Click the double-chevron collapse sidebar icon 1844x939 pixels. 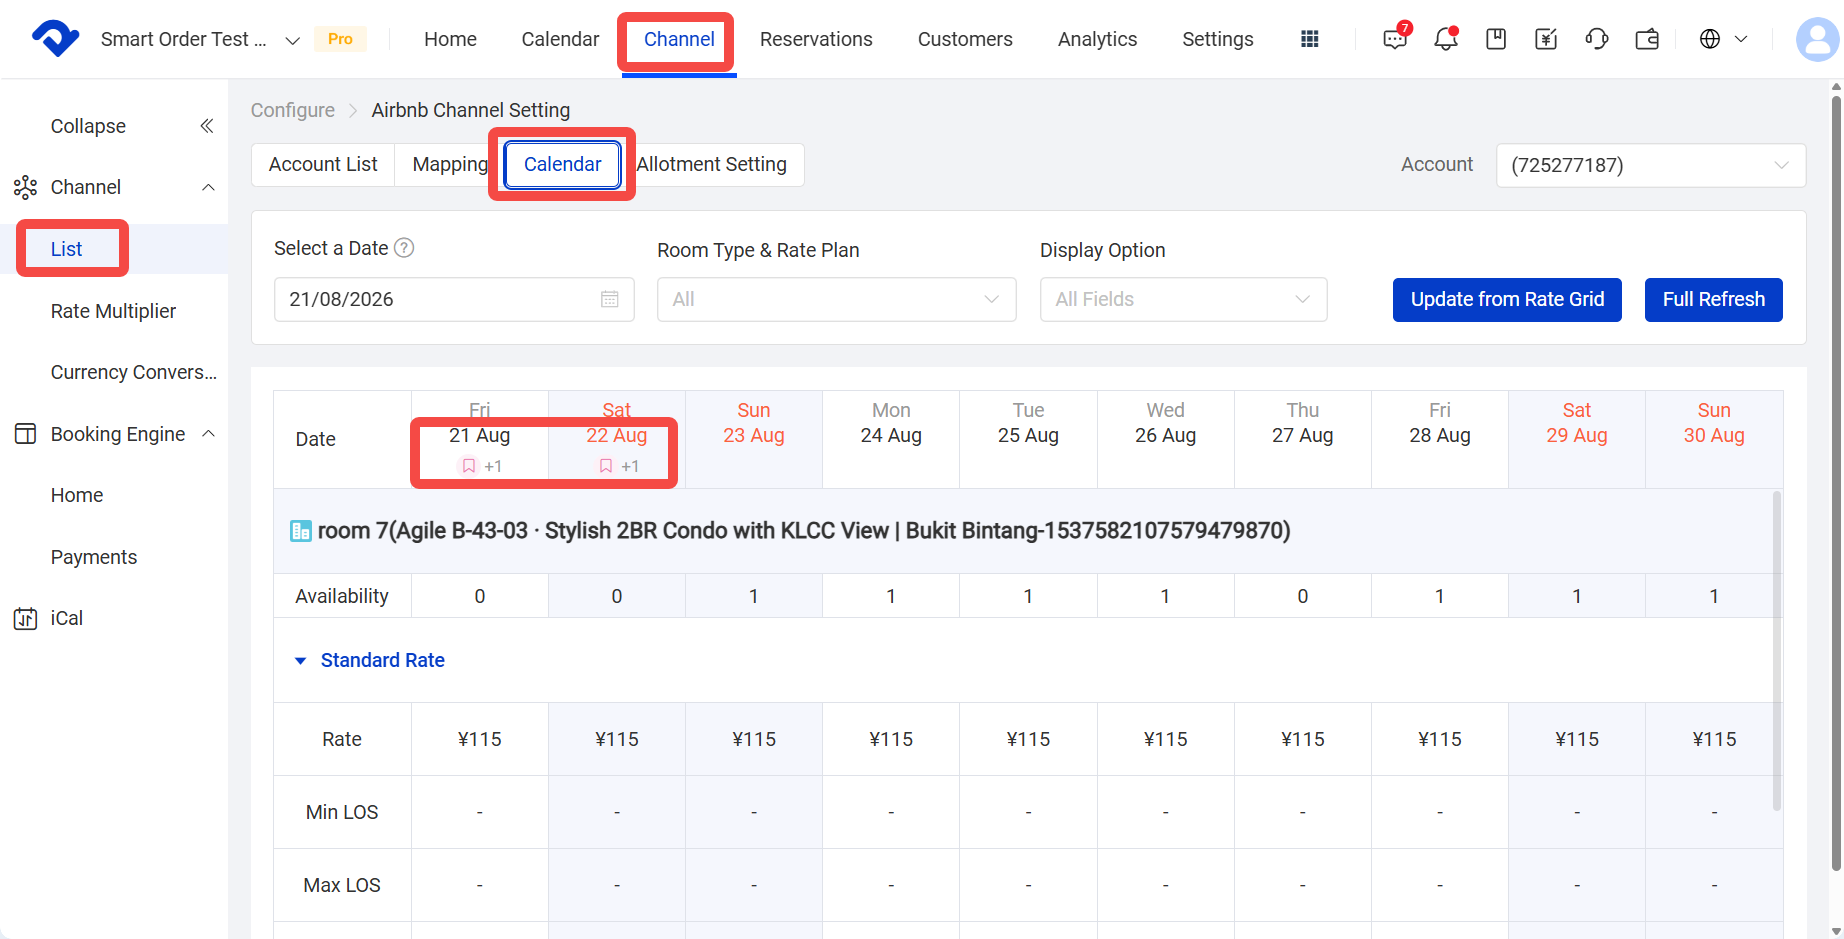pos(207,126)
